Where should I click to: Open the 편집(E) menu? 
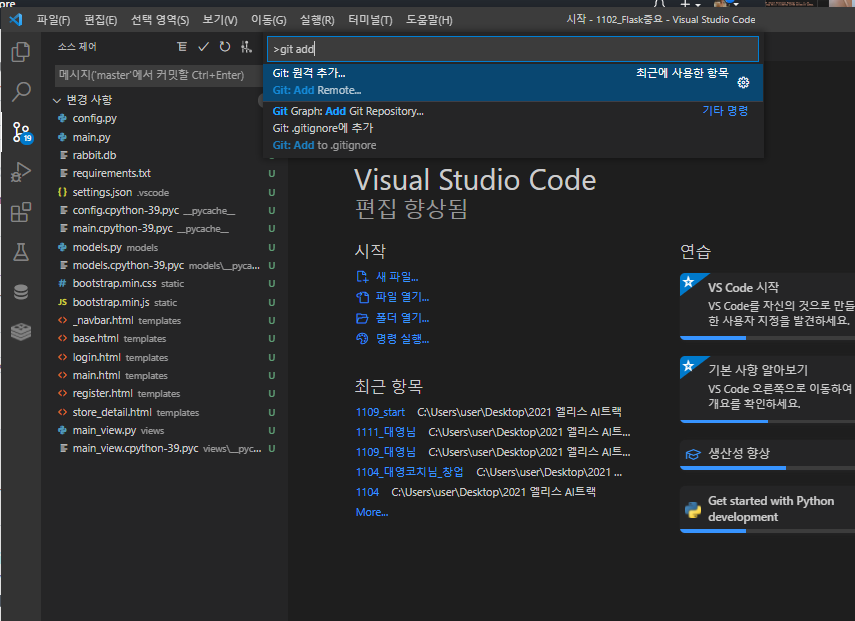[x=100, y=20]
